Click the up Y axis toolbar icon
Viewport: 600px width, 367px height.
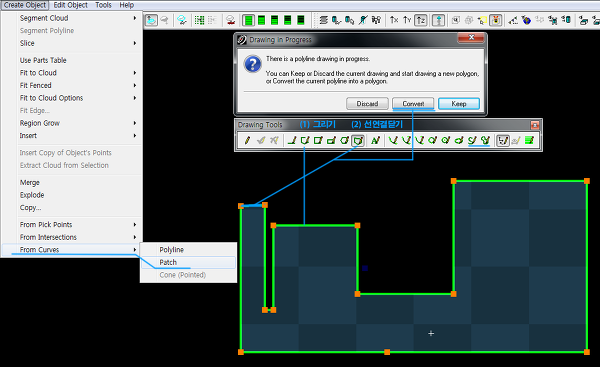(x=407, y=20)
